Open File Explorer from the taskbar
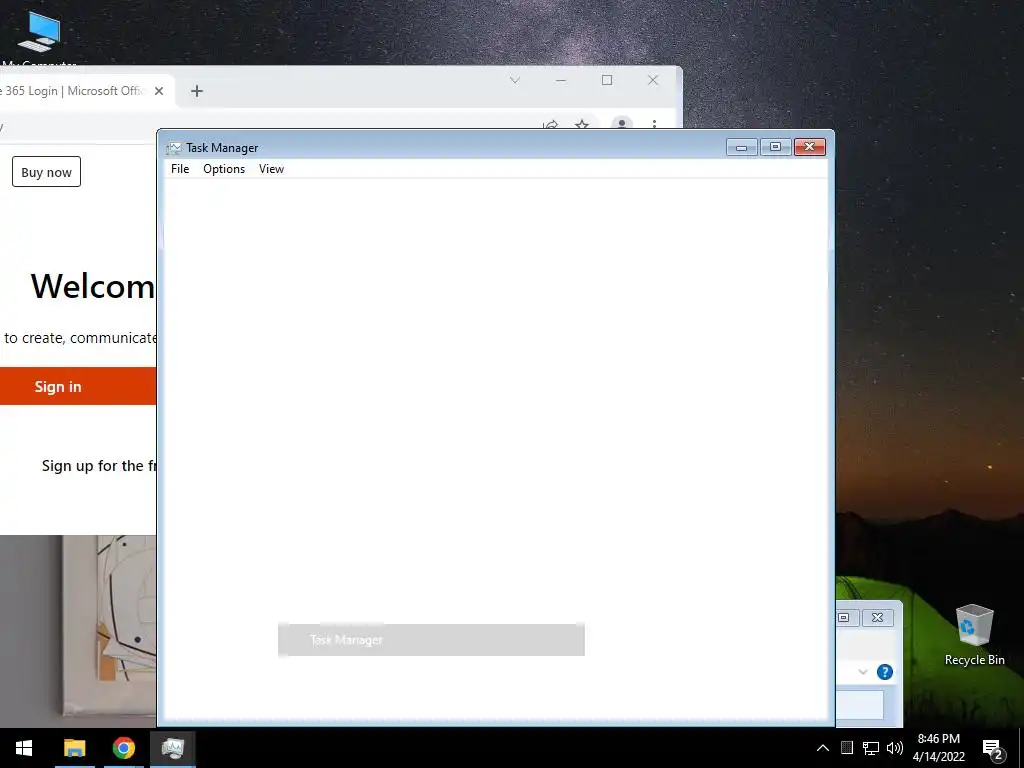The width and height of the screenshot is (1024, 768). click(74, 748)
